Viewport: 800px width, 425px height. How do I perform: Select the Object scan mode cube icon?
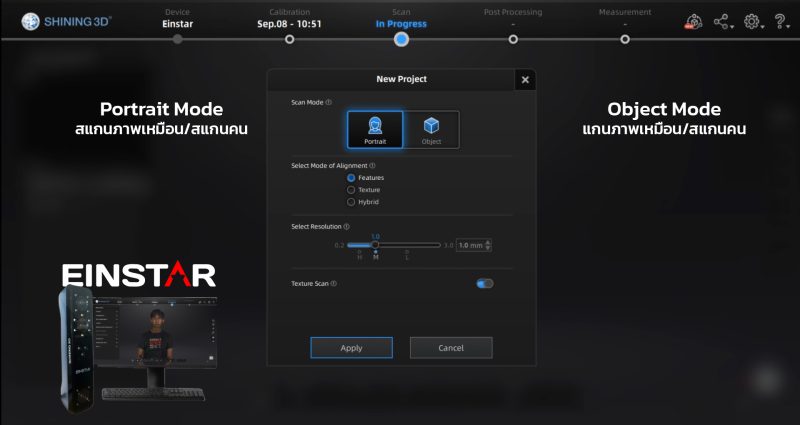(x=431, y=125)
